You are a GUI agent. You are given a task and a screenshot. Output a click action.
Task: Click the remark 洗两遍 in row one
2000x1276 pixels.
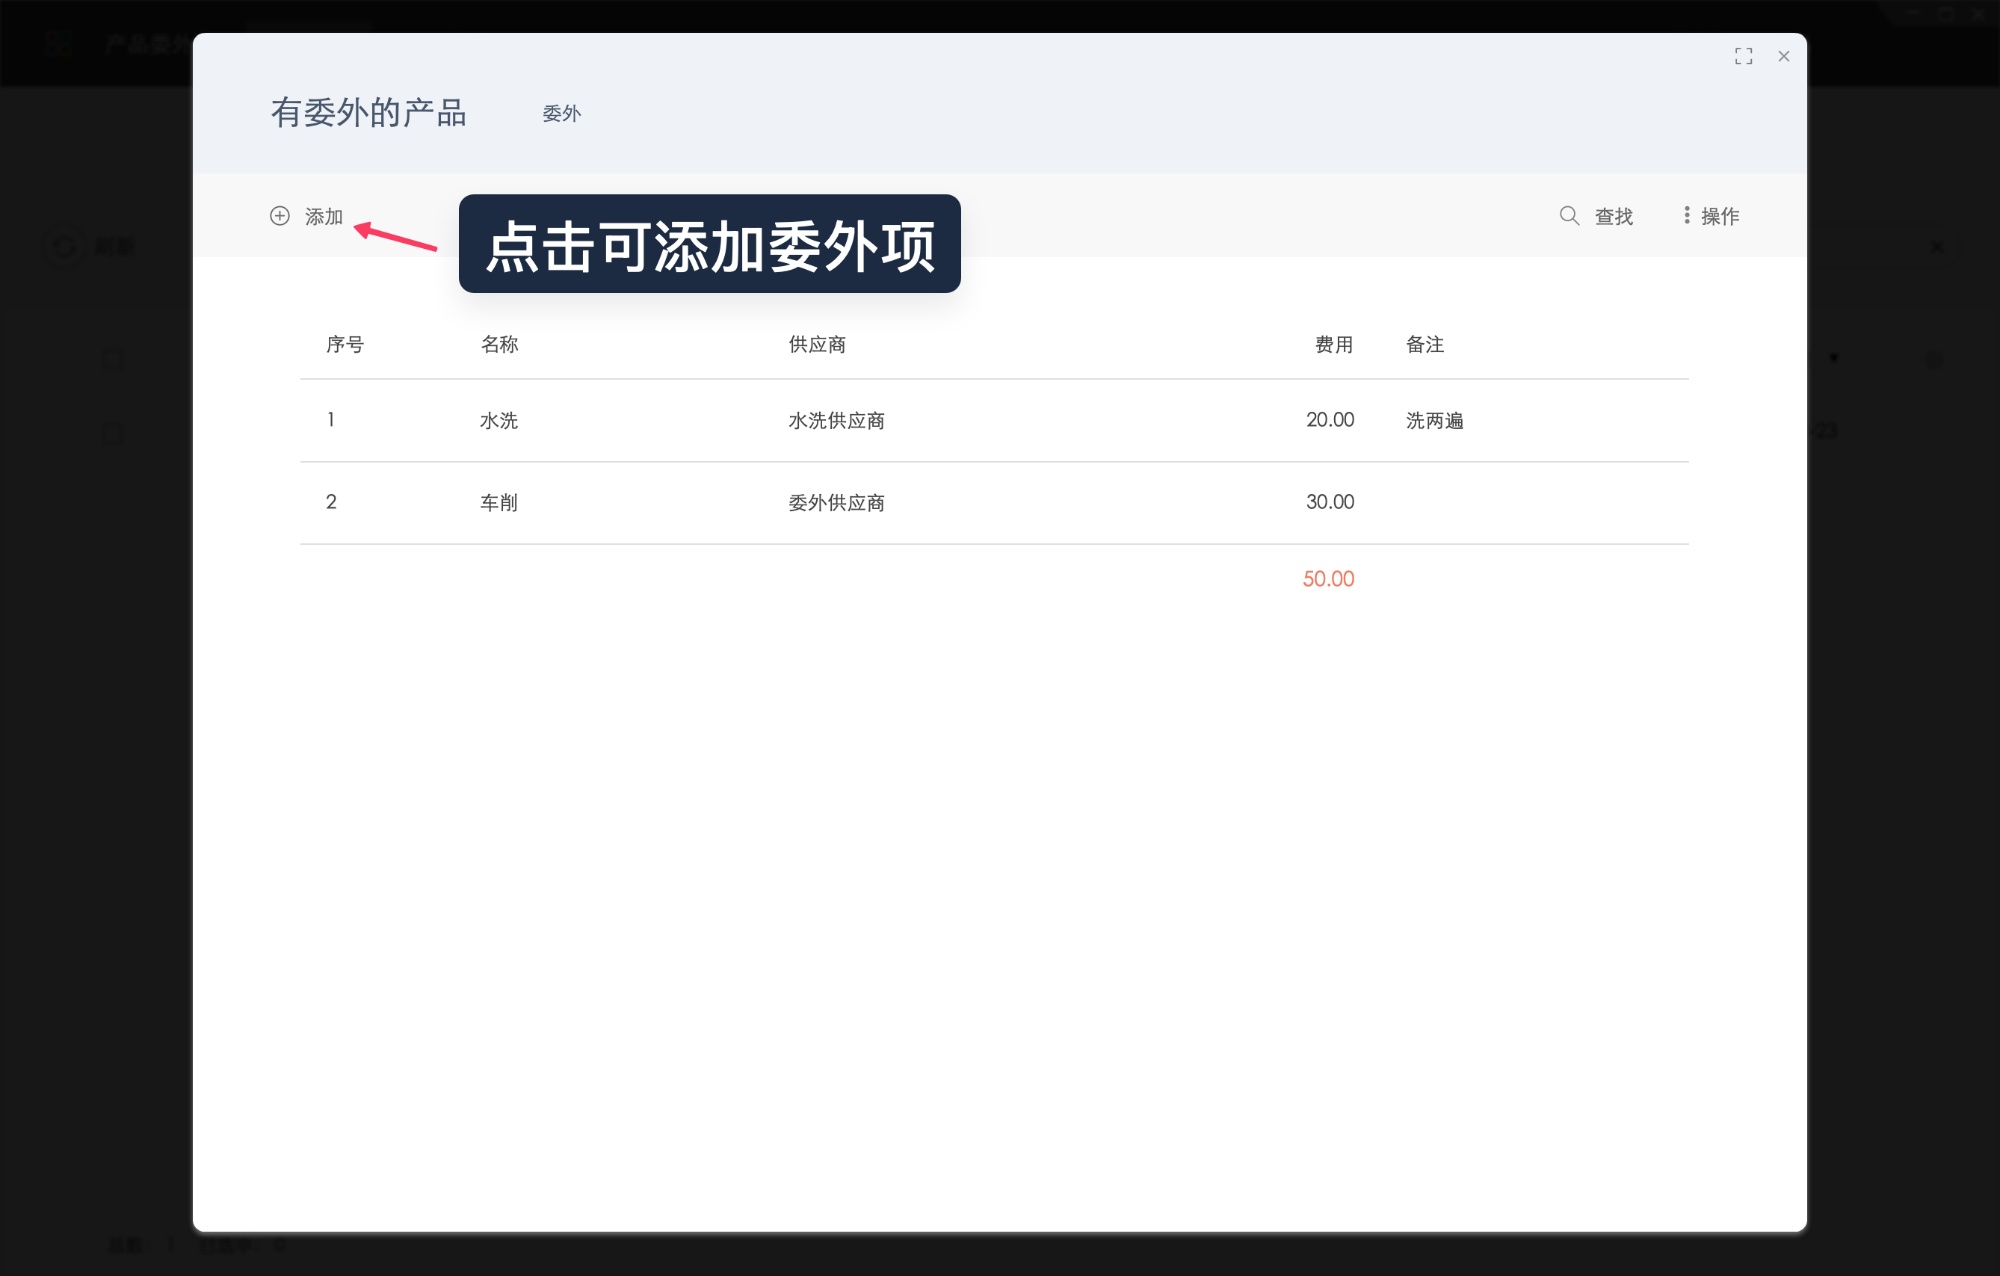(1436, 421)
